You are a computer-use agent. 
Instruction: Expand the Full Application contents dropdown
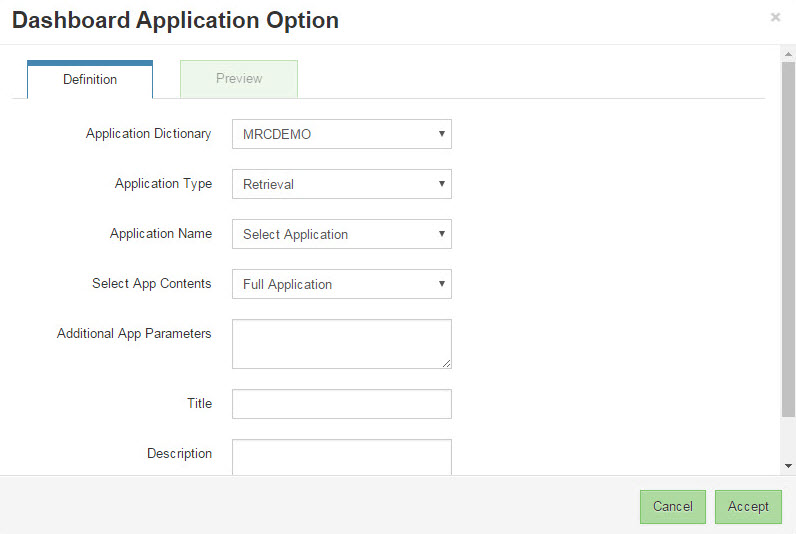pyautogui.click(x=342, y=284)
